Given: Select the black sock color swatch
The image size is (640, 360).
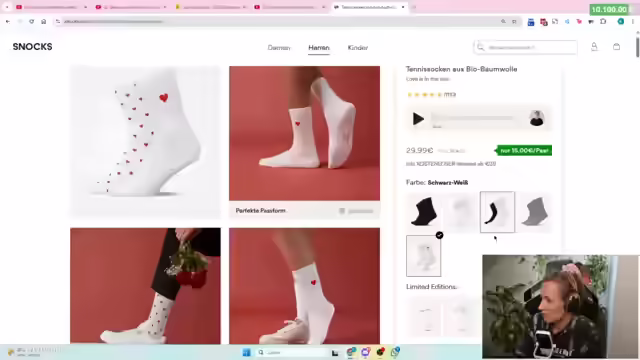Looking at the screenshot, I should coord(424,211).
